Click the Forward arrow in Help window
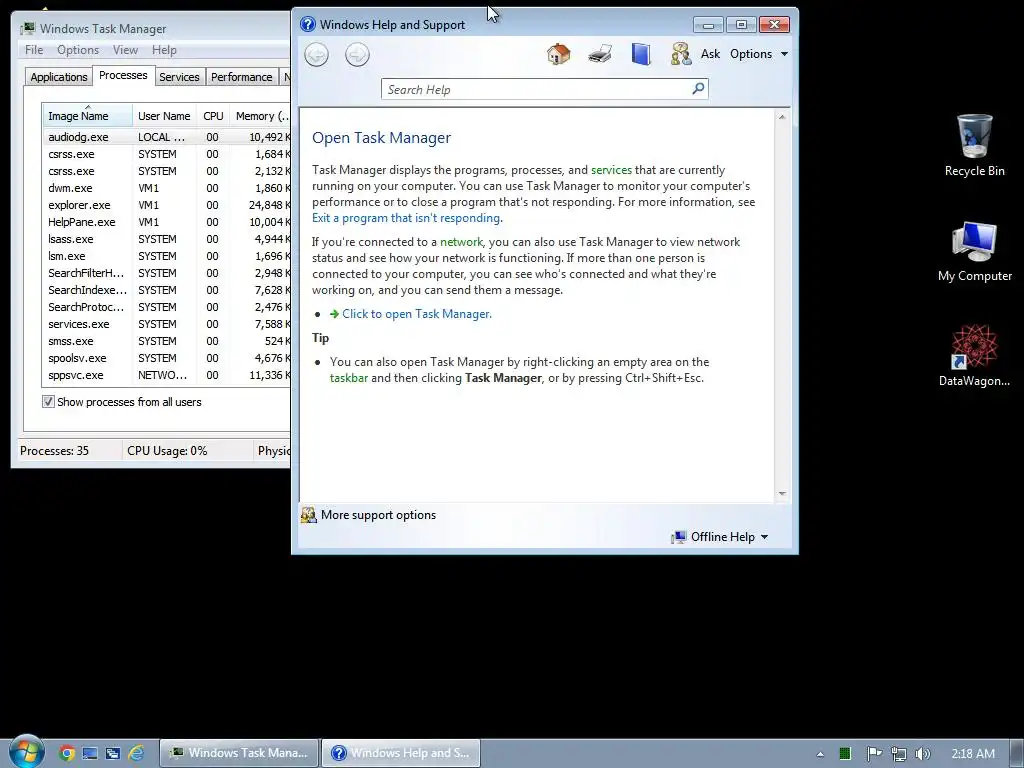The height and width of the screenshot is (768, 1024). [x=357, y=54]
